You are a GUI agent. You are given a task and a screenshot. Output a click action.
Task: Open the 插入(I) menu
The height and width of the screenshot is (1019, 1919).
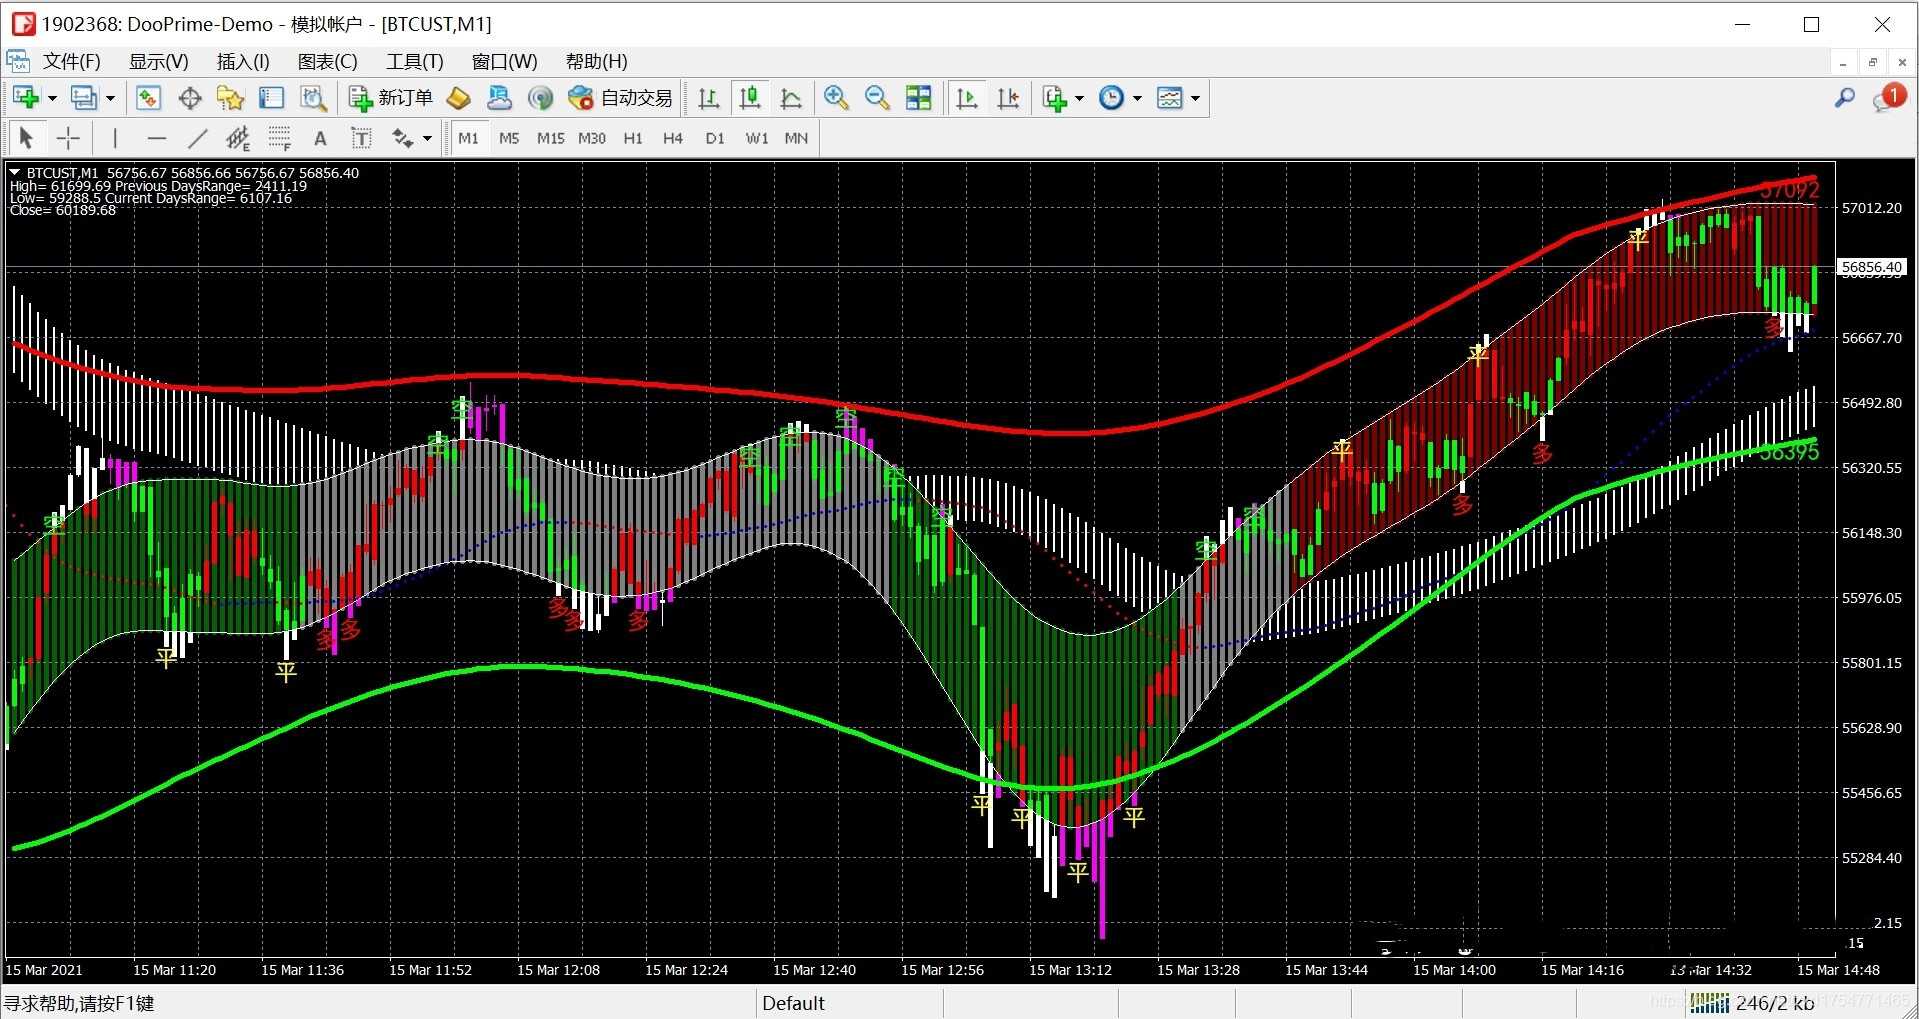[x=243, y=61]
